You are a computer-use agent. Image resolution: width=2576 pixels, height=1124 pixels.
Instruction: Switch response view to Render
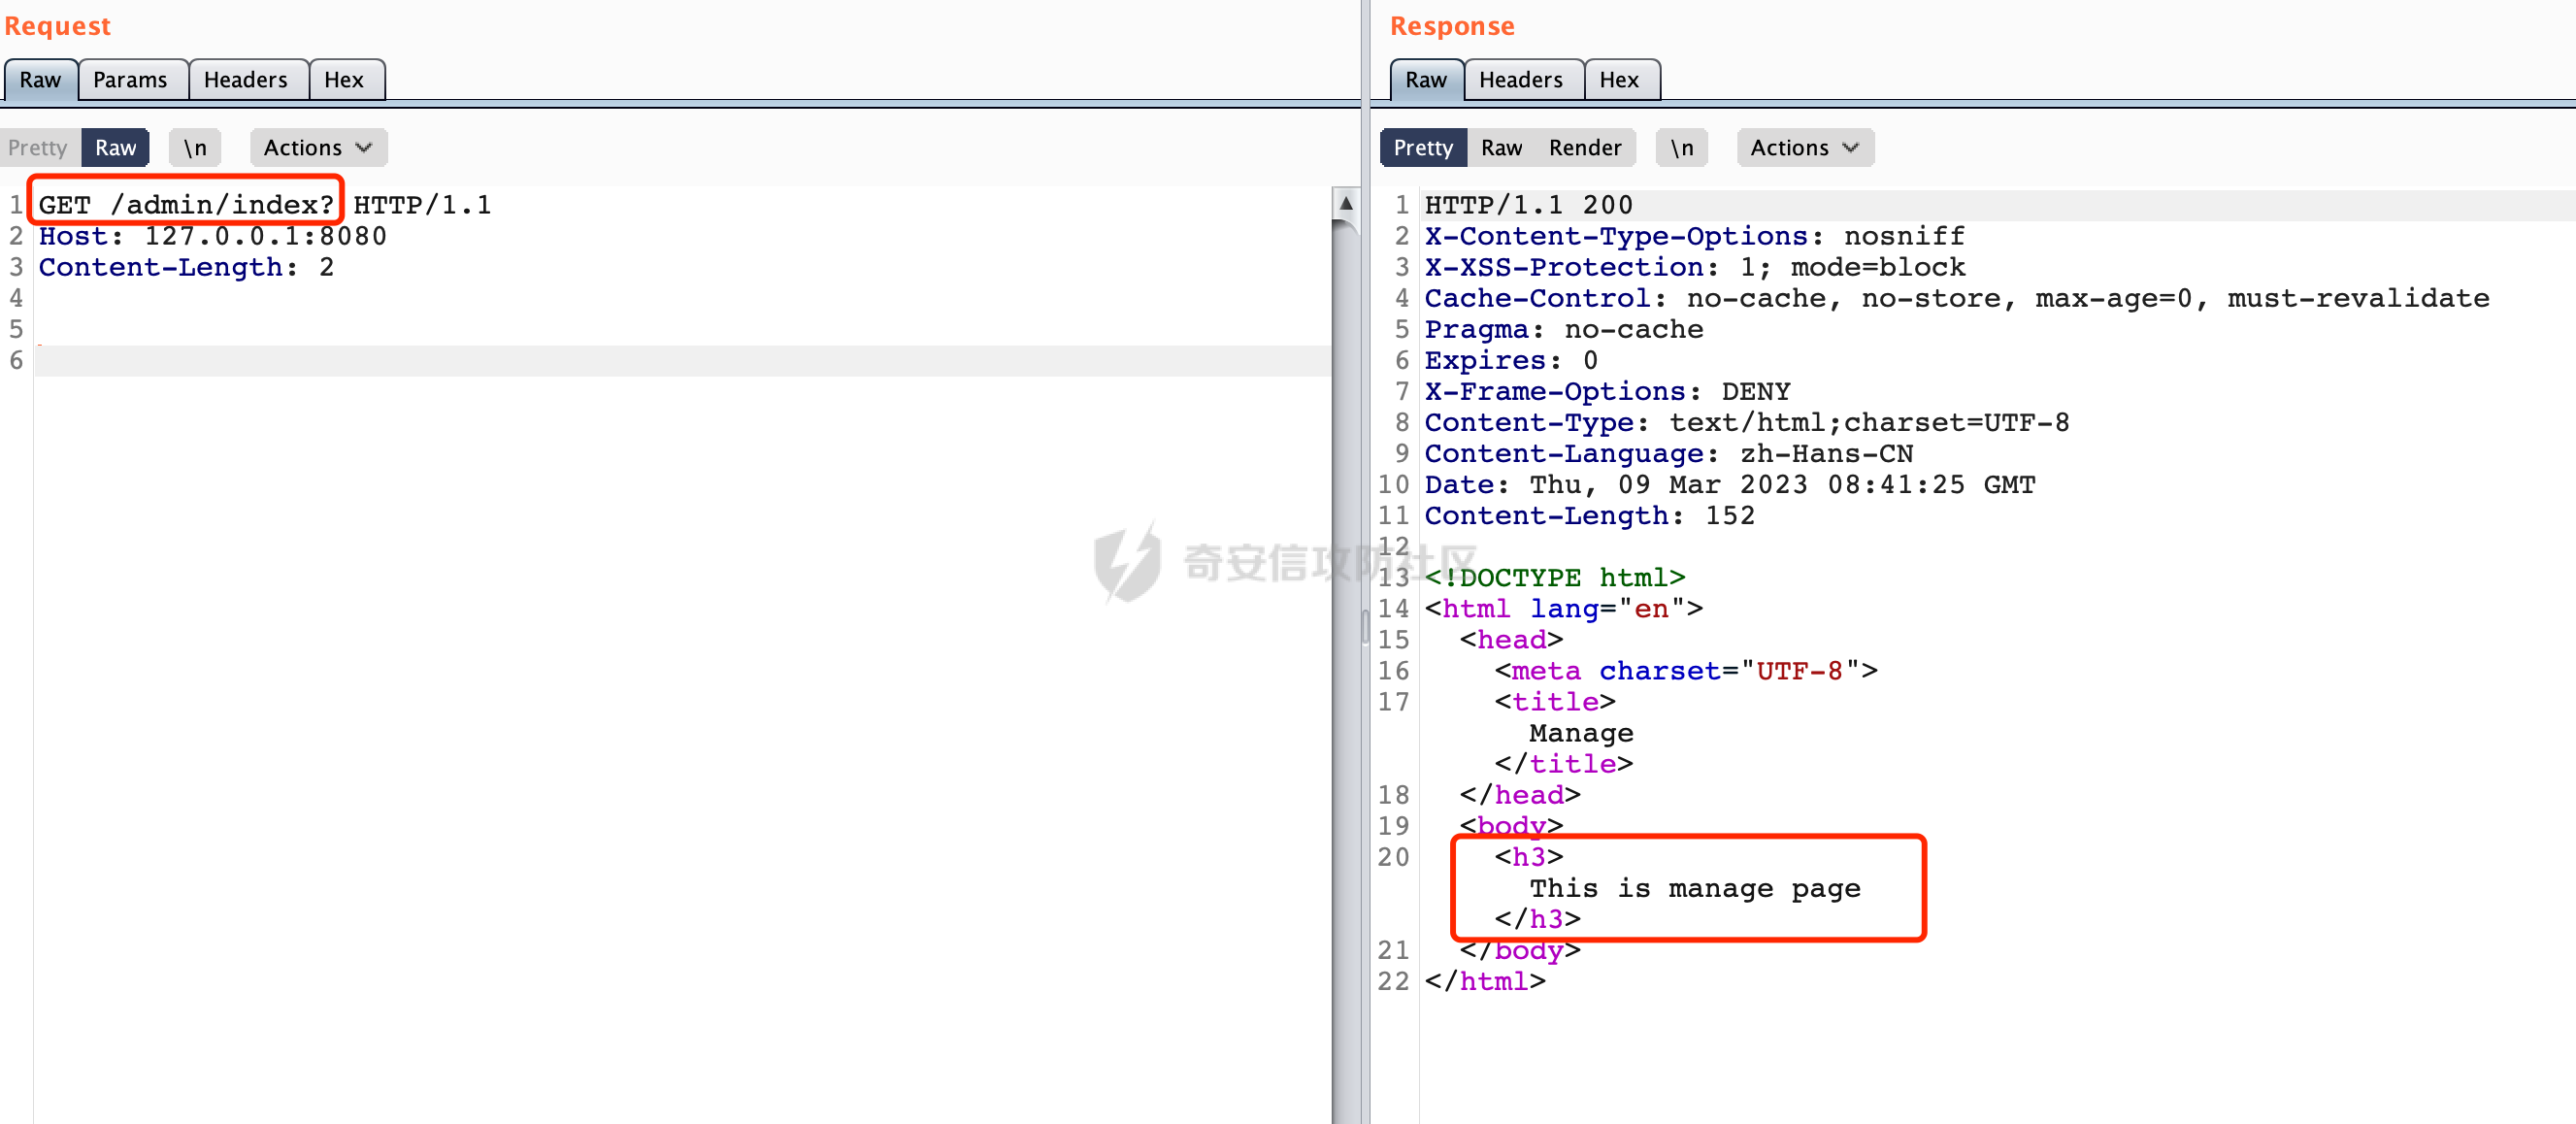pos(1584,148)
